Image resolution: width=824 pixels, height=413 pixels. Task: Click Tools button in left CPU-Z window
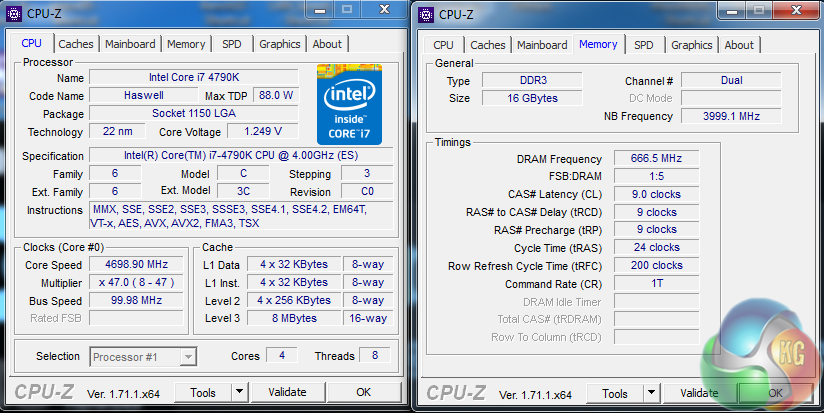(x=203, y=393)
